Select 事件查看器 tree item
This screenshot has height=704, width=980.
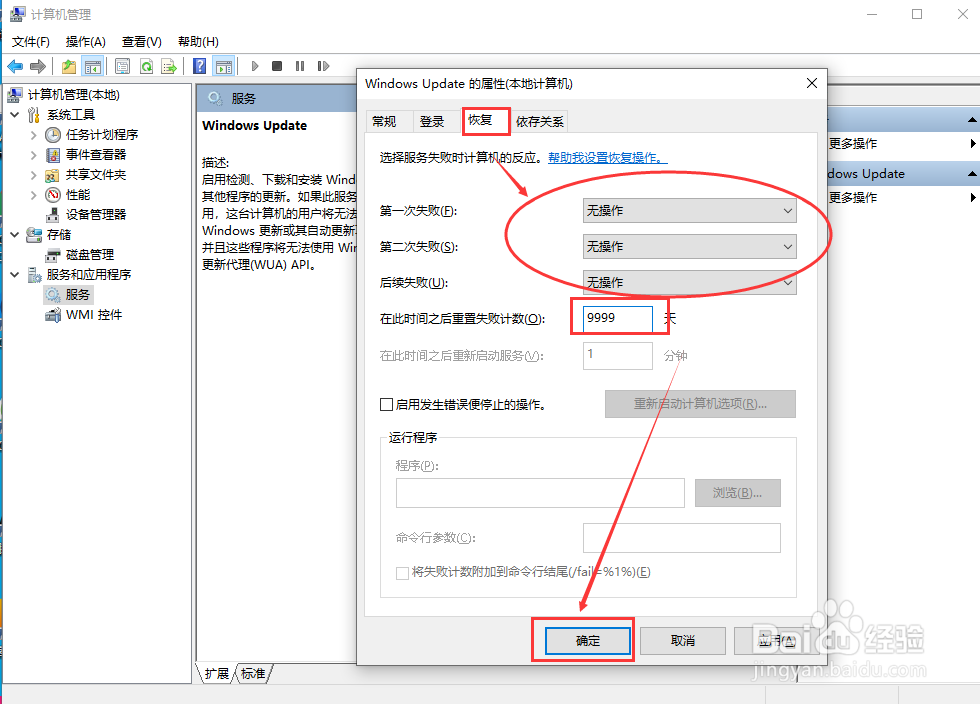[96, 154]
